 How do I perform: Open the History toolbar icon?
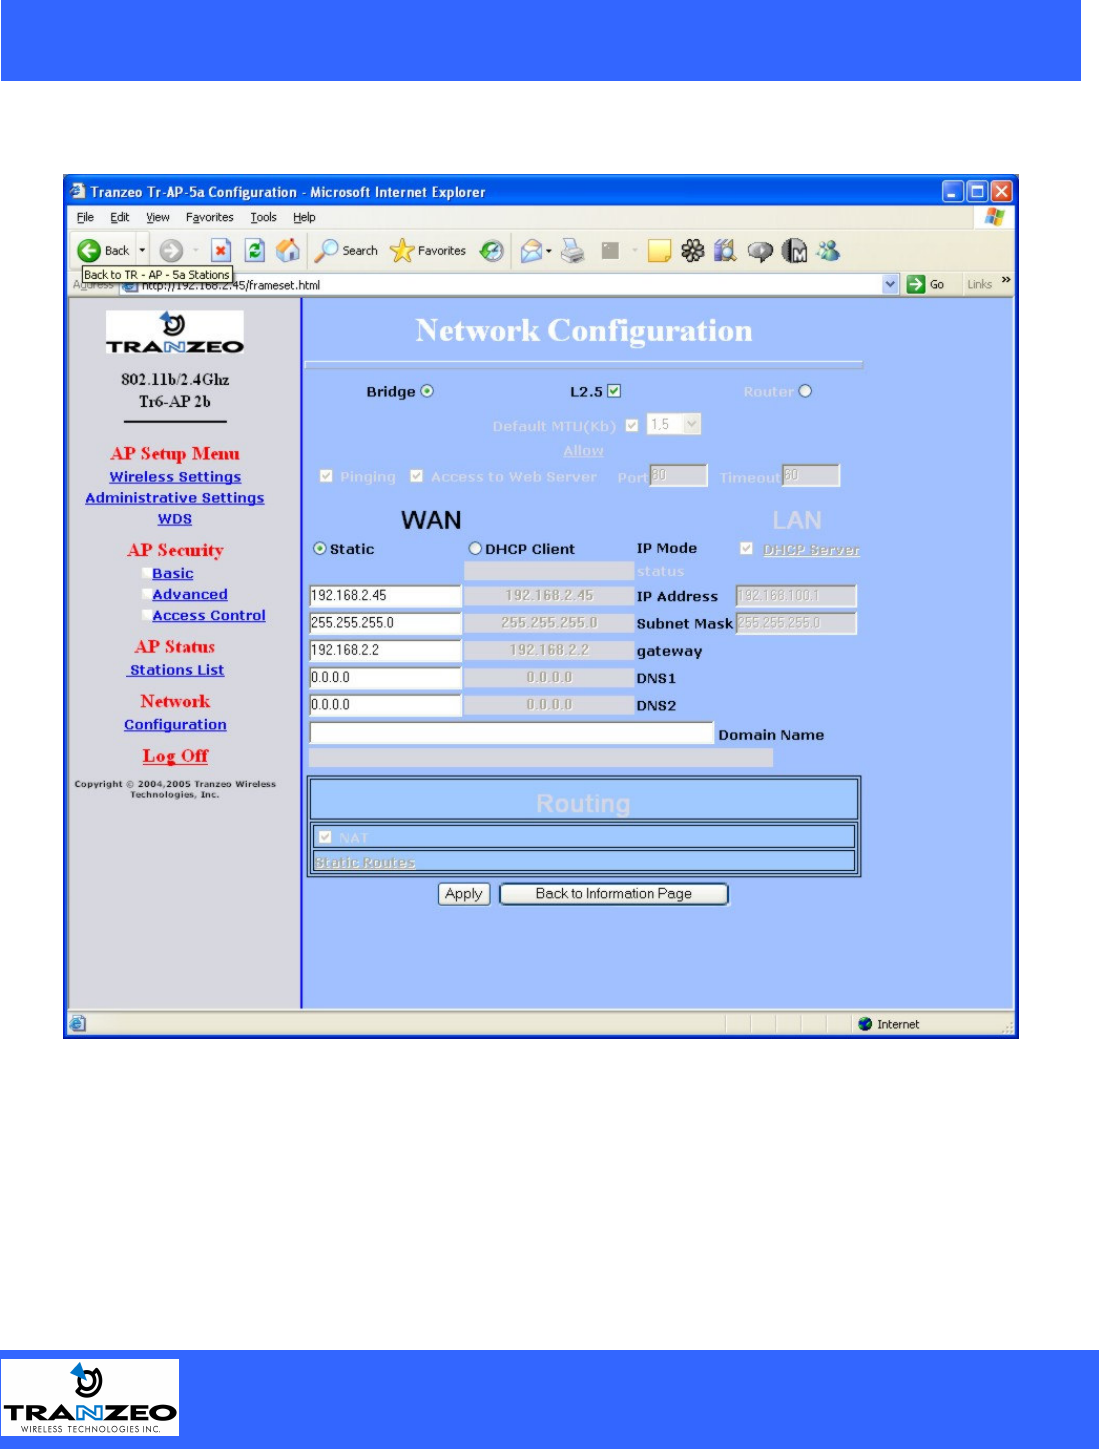point(491,251)
